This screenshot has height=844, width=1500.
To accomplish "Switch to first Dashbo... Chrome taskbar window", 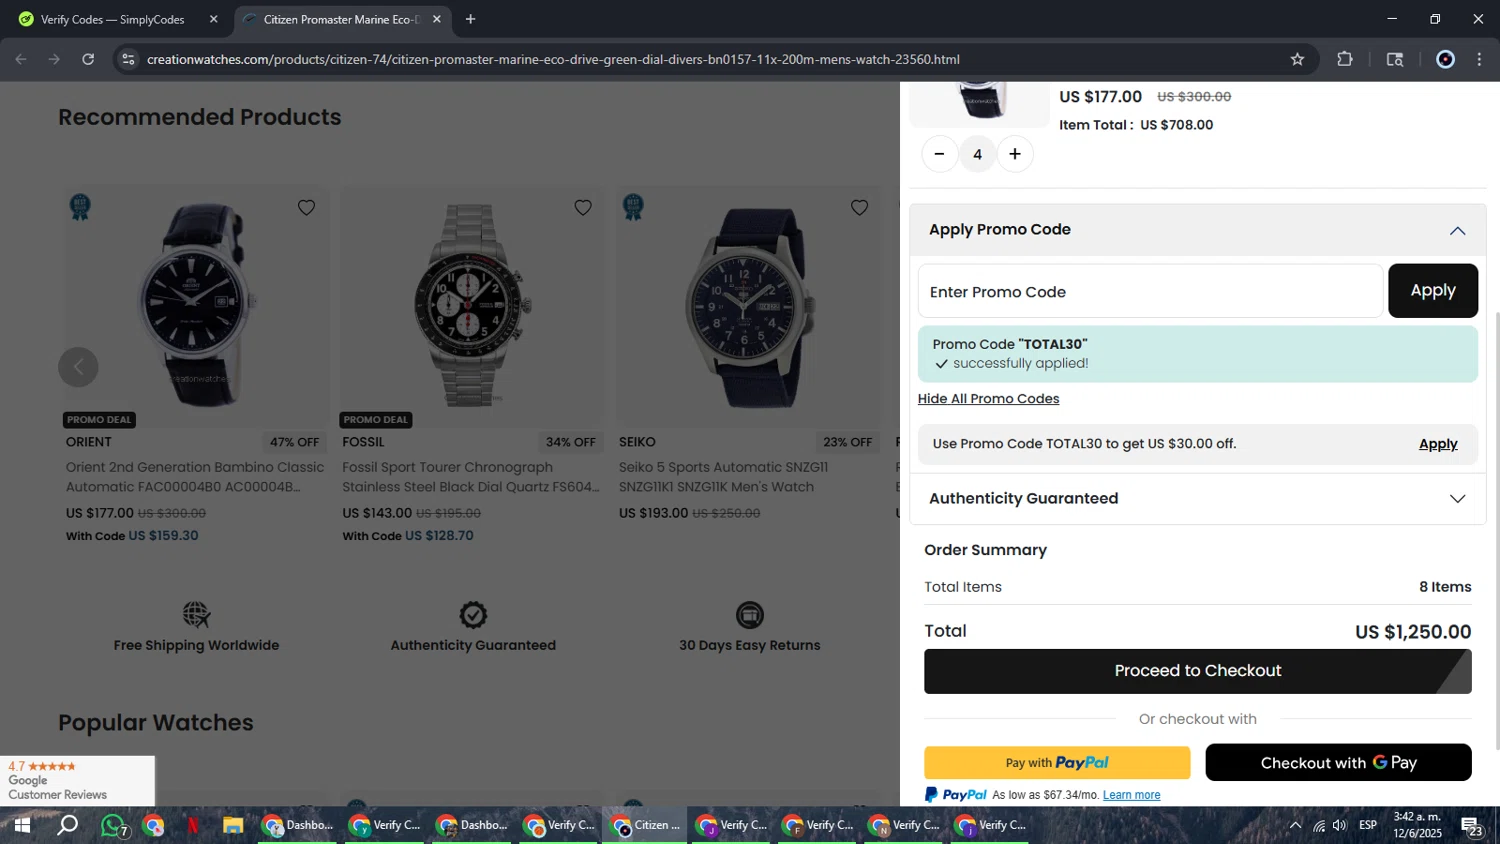I will (298, 825).
